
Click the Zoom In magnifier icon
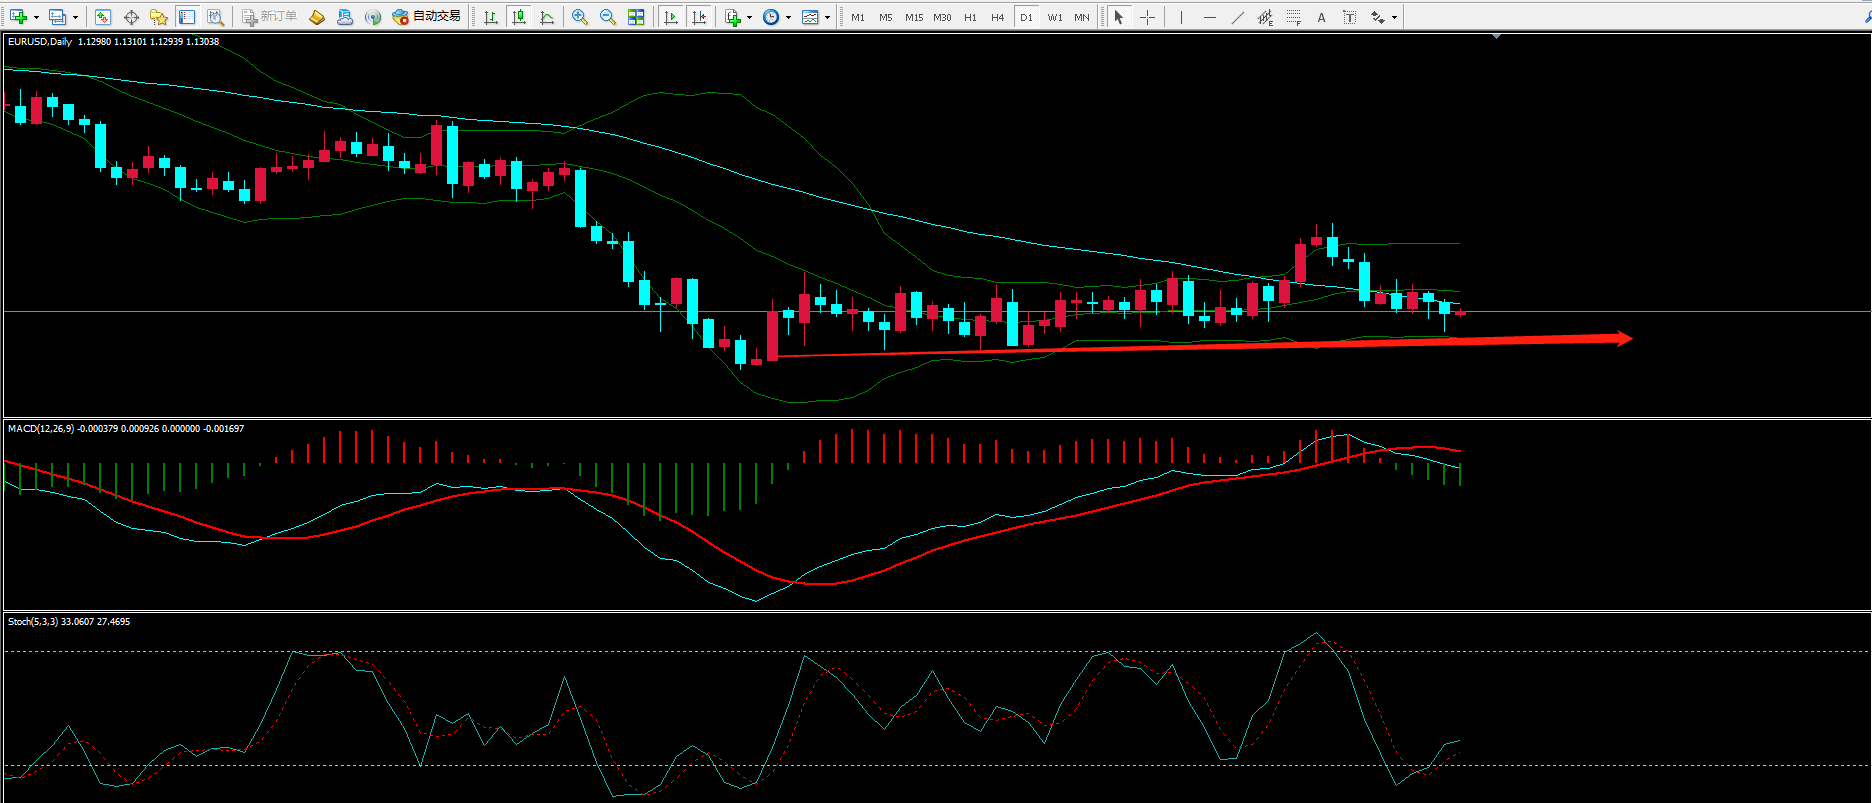pyautogui.click(x=580, y=17)
